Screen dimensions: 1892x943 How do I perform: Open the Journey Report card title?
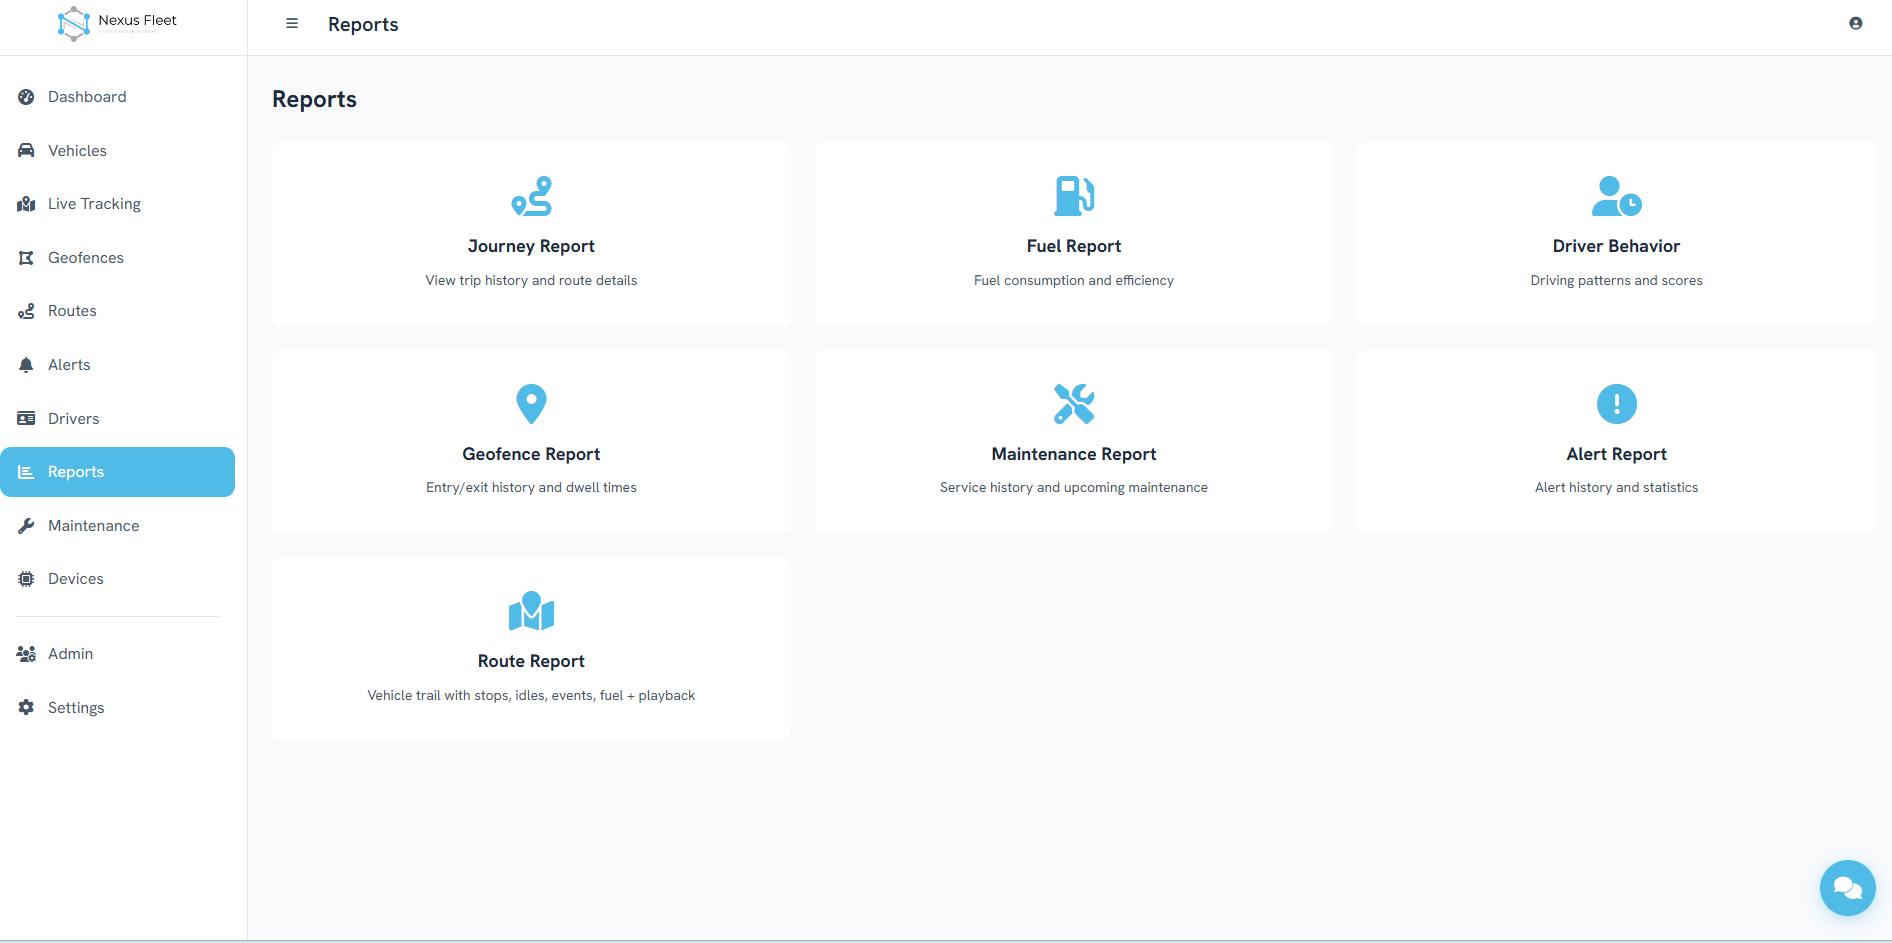point(531,246)
